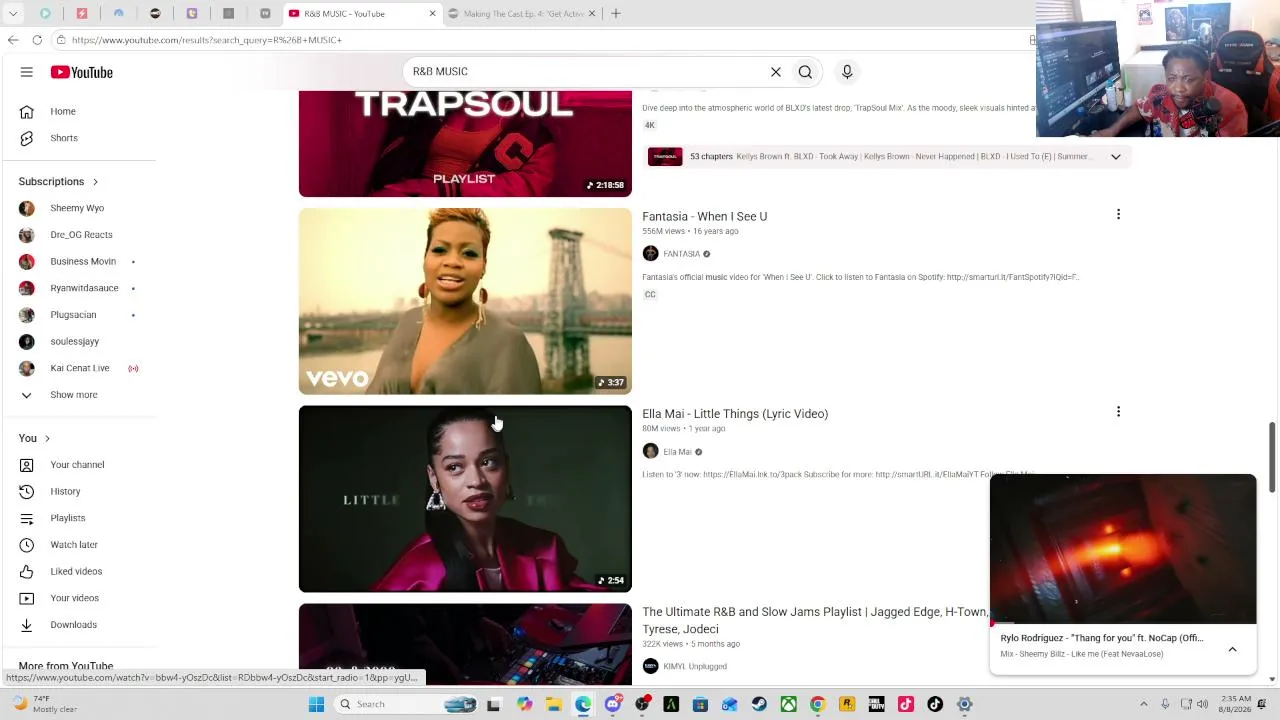Expand the 53 chapters dropdown
Image resolution: width=1280 pixels, height=720 pixels.
(1115, 156)
